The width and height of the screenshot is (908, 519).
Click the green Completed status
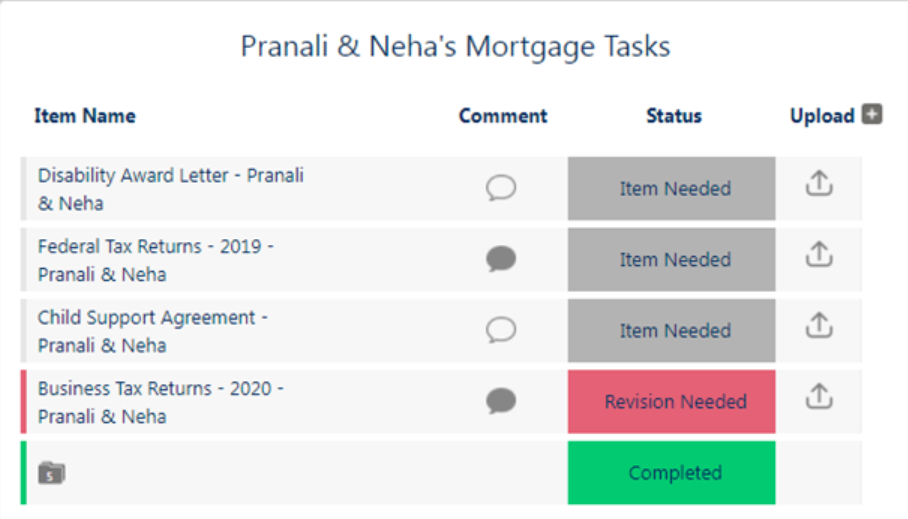tap(672, 473)
